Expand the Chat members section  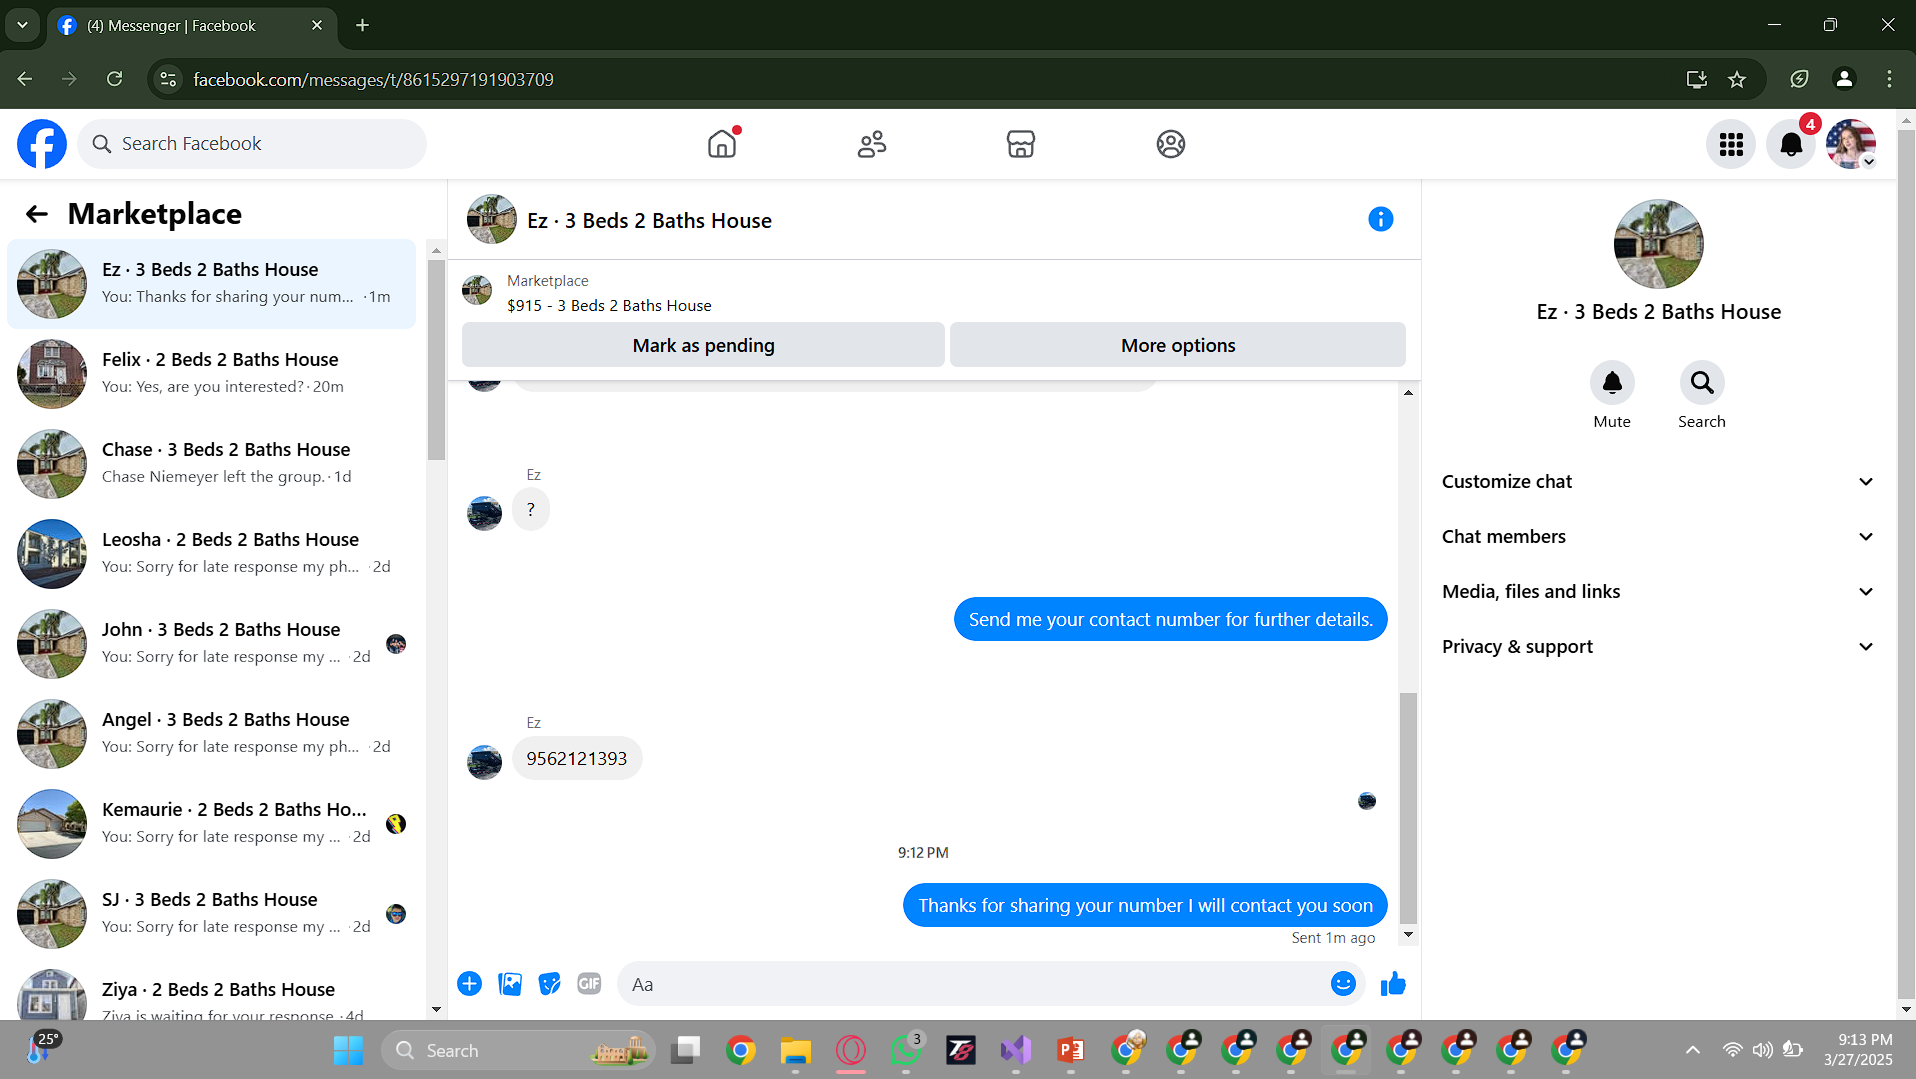click(1657, 537)
